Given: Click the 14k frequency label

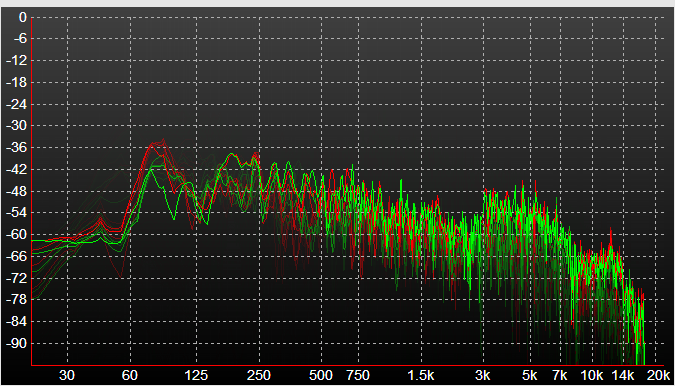Looking at the screenshot, I should click(x=623, y=375).
